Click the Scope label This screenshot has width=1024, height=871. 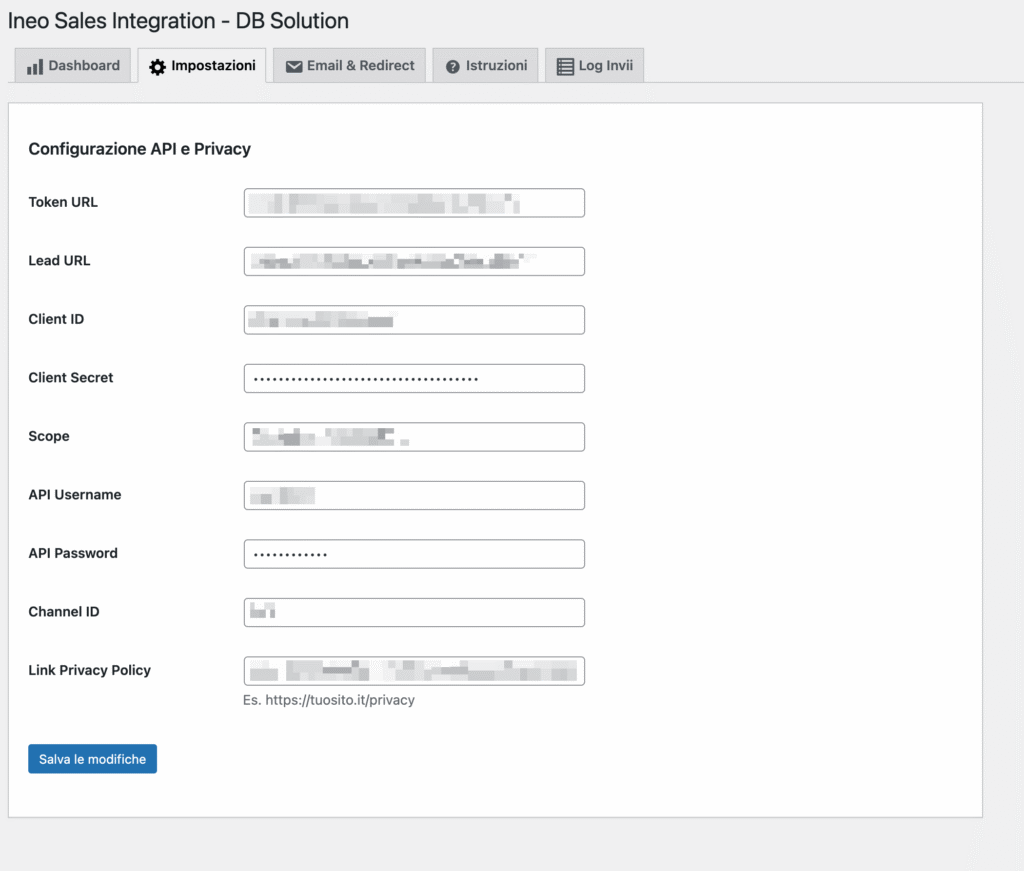(x=49, y=436)
